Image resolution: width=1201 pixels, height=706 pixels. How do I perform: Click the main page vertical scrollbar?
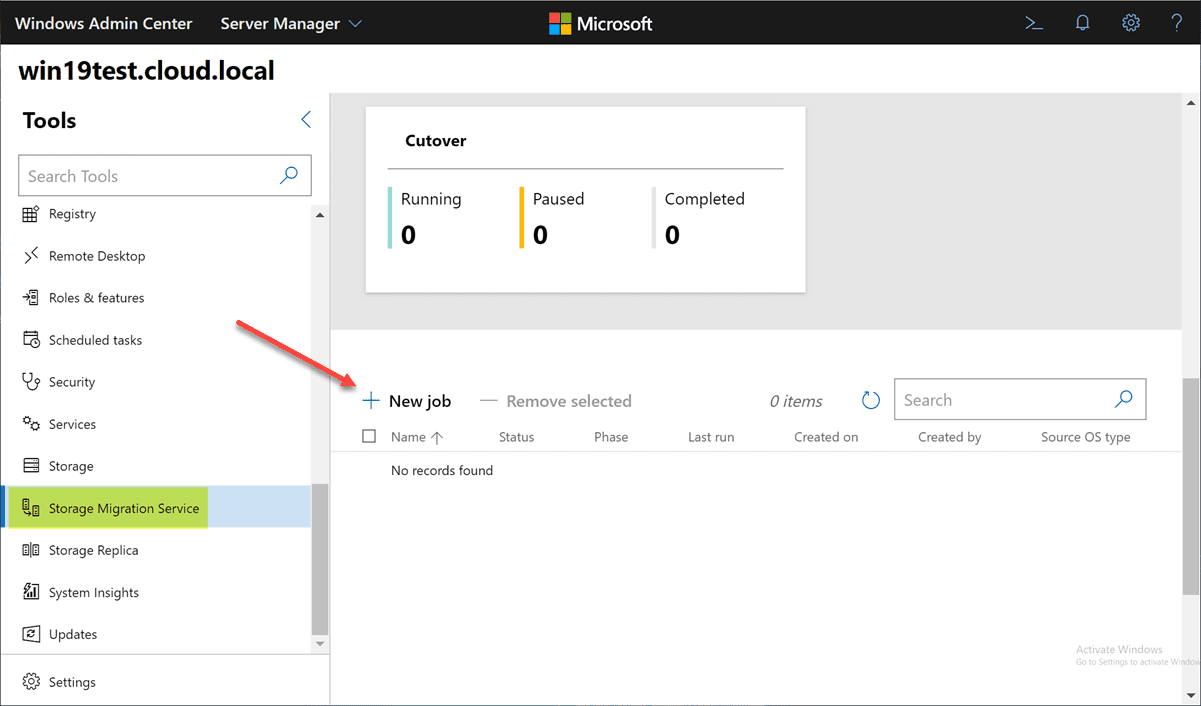1190,485
